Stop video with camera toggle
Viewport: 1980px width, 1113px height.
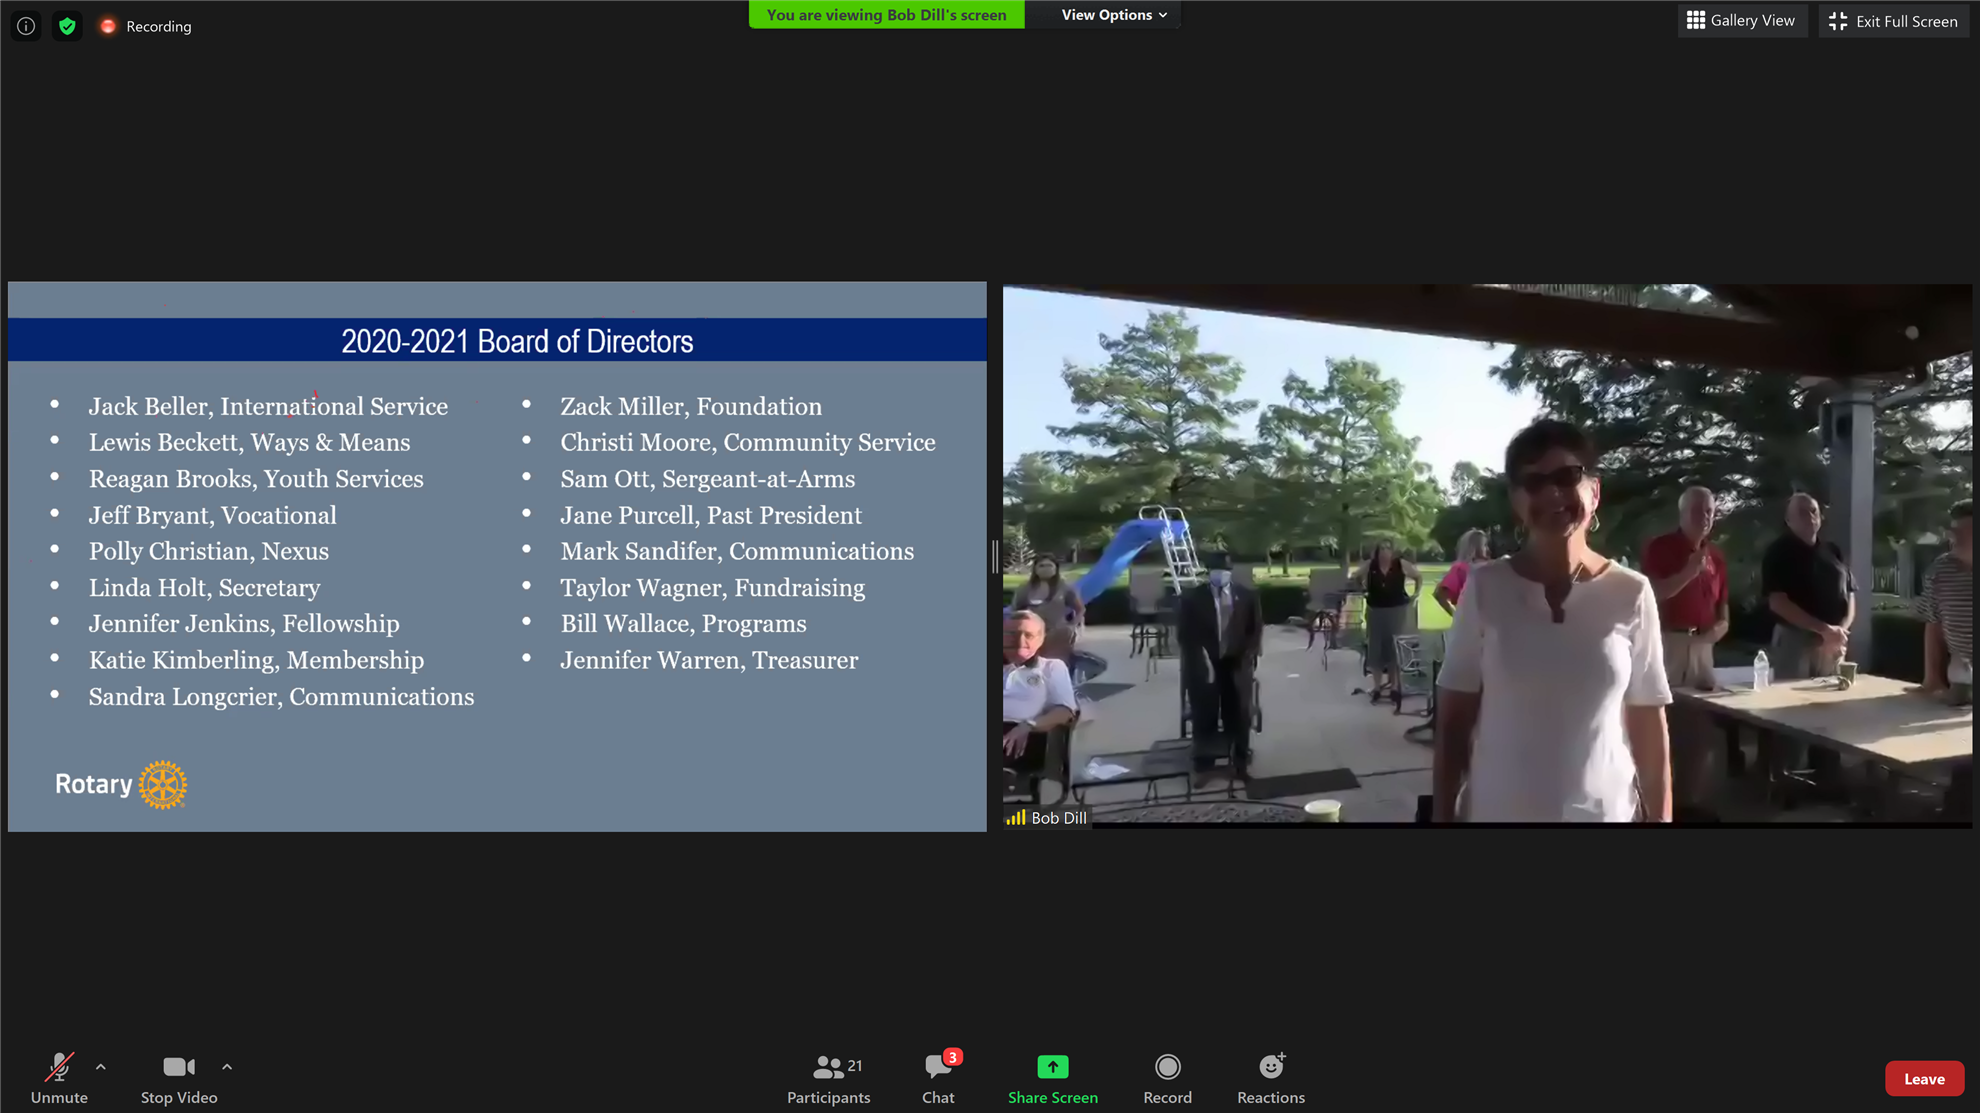tap(178, 1078)
